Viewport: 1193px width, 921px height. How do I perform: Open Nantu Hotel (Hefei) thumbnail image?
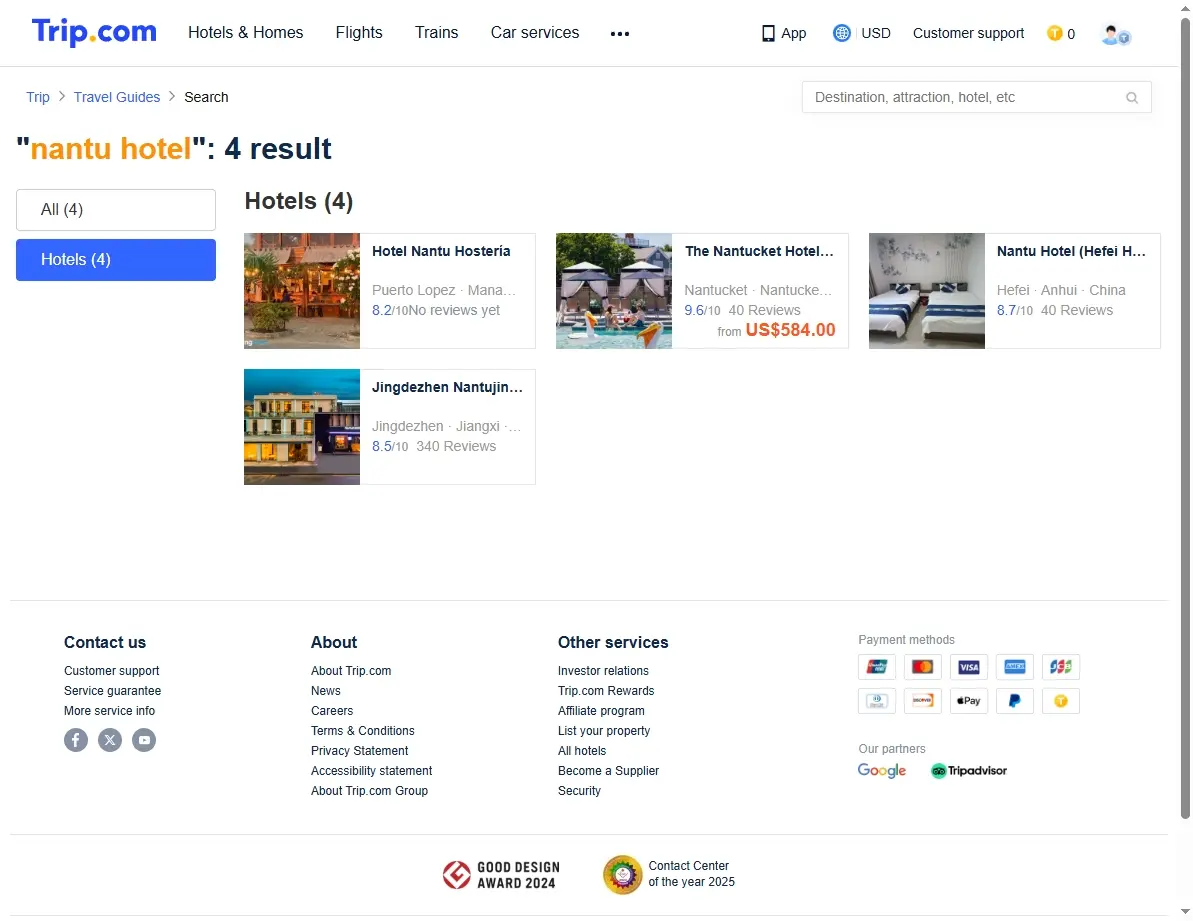(x=927, y=291)
